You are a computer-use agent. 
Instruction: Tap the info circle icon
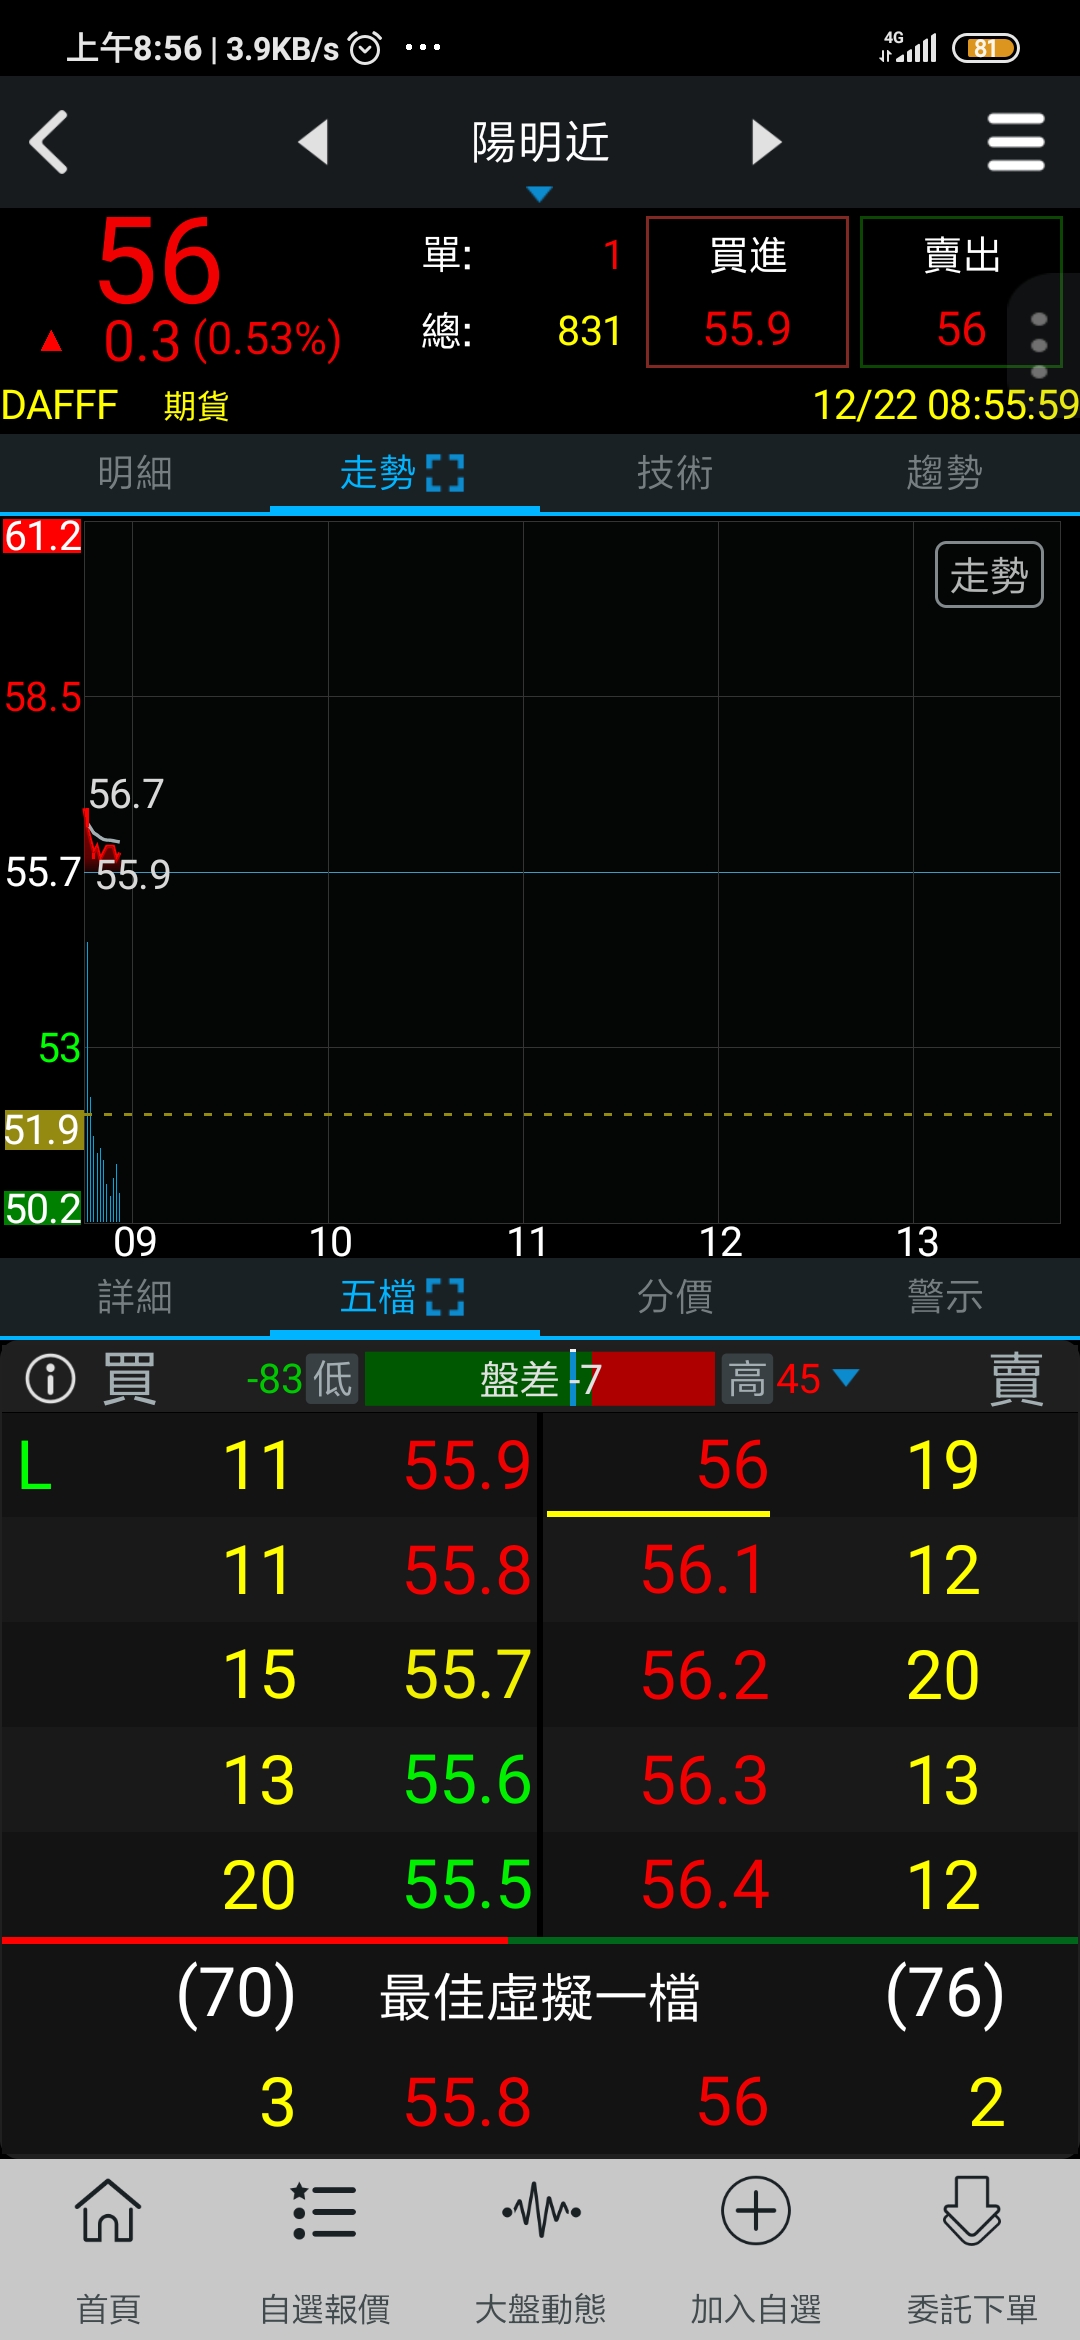(50, 1379)
